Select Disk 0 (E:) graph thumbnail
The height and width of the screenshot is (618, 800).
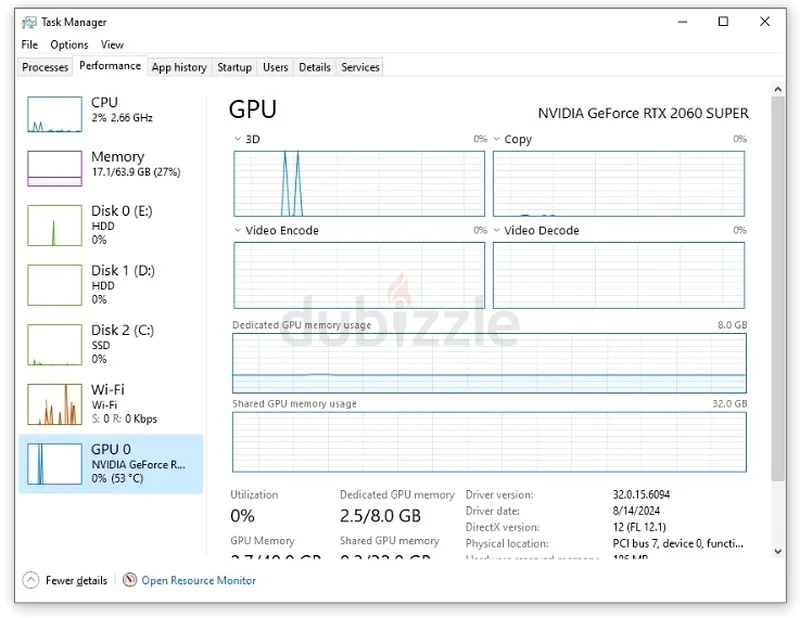[x=54, y=225]
